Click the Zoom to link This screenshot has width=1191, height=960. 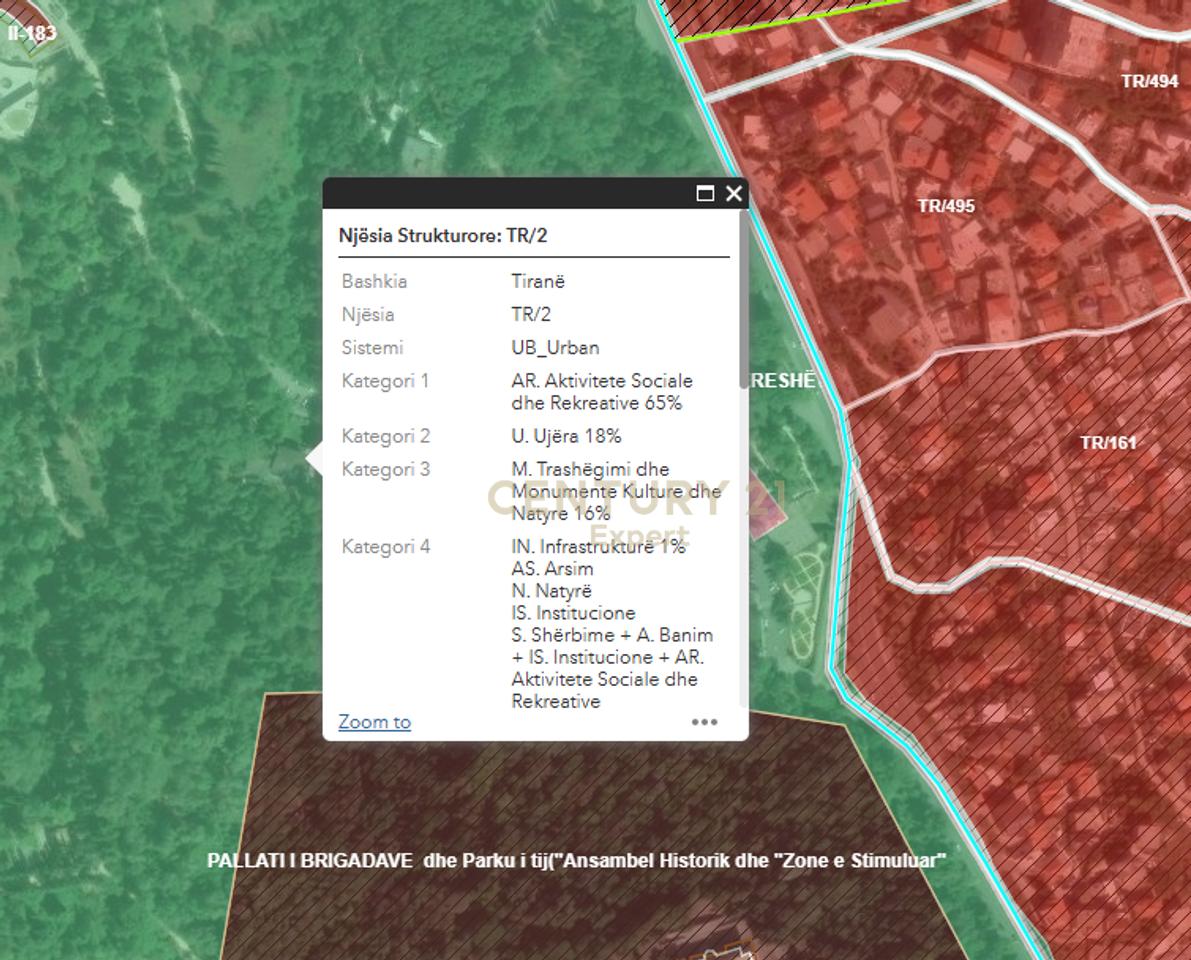(x=374, y=722)
